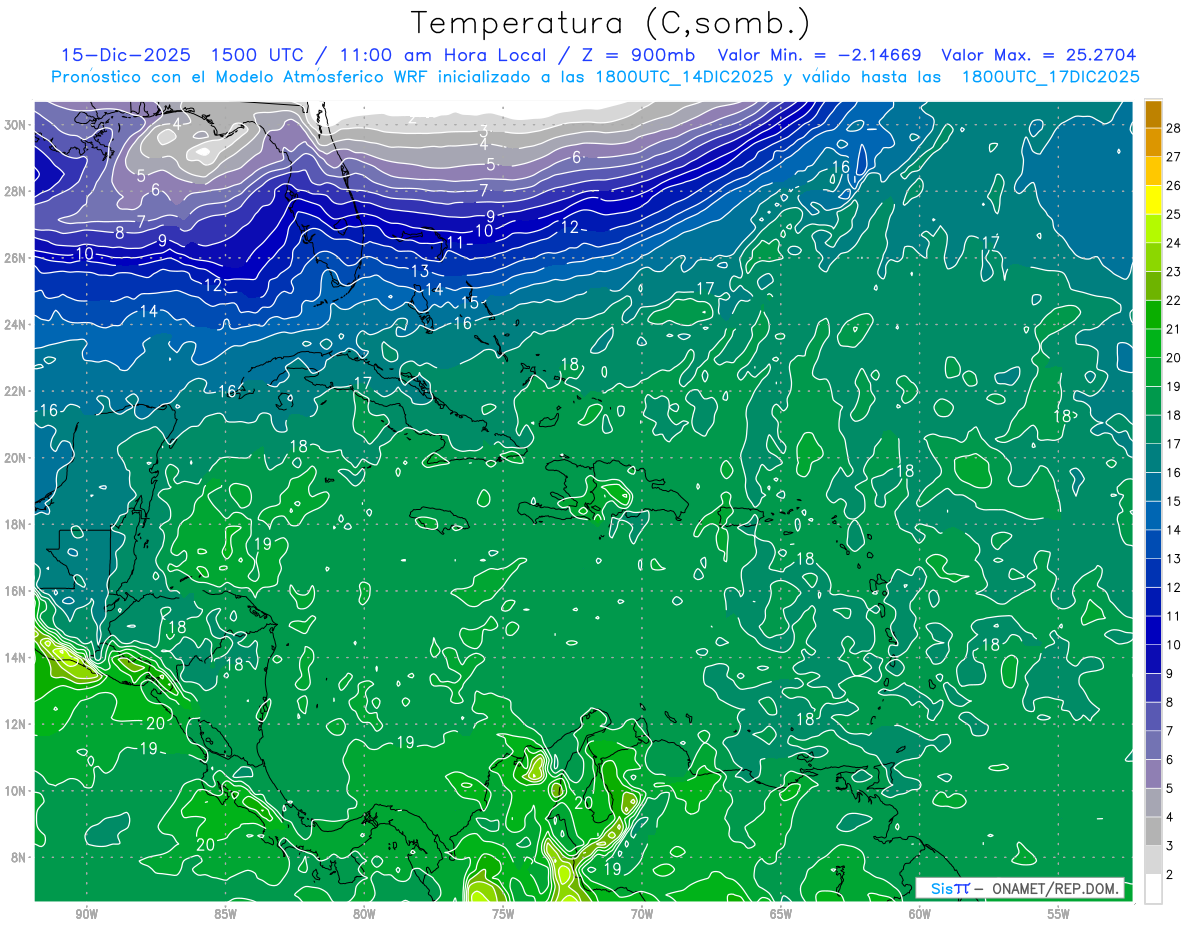Image resolution: width=1200 pixels, height=927 pixels.
Task: Click the 28N latitude axis label
Action: tap(16, 191)
